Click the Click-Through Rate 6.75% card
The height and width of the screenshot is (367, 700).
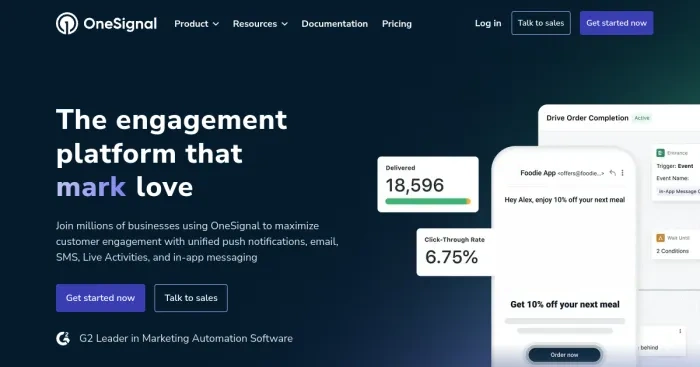[x=454, y=252]
